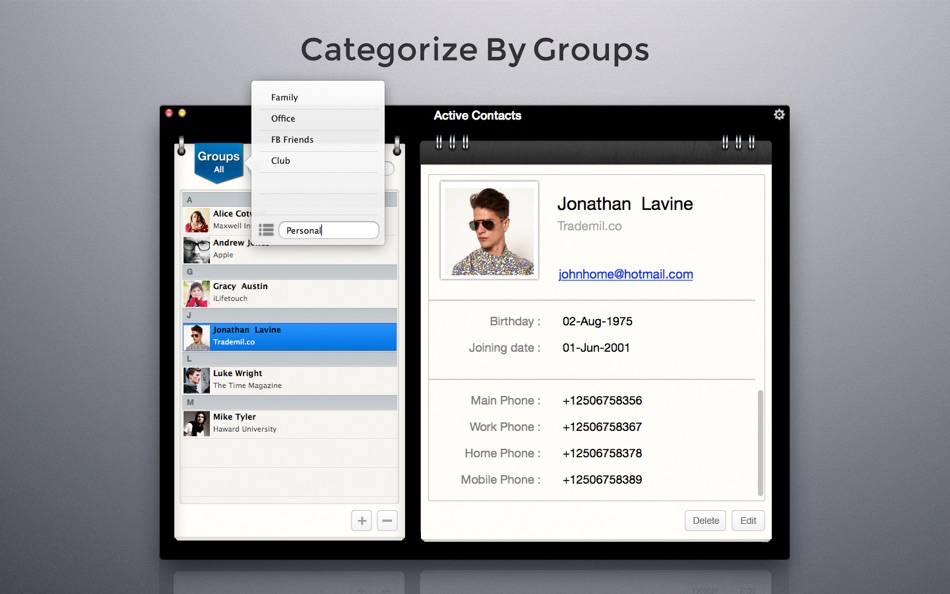Click The Time Magazine company text
The width and height of the screenshot is (950, 594).
(x=247, y=385)
